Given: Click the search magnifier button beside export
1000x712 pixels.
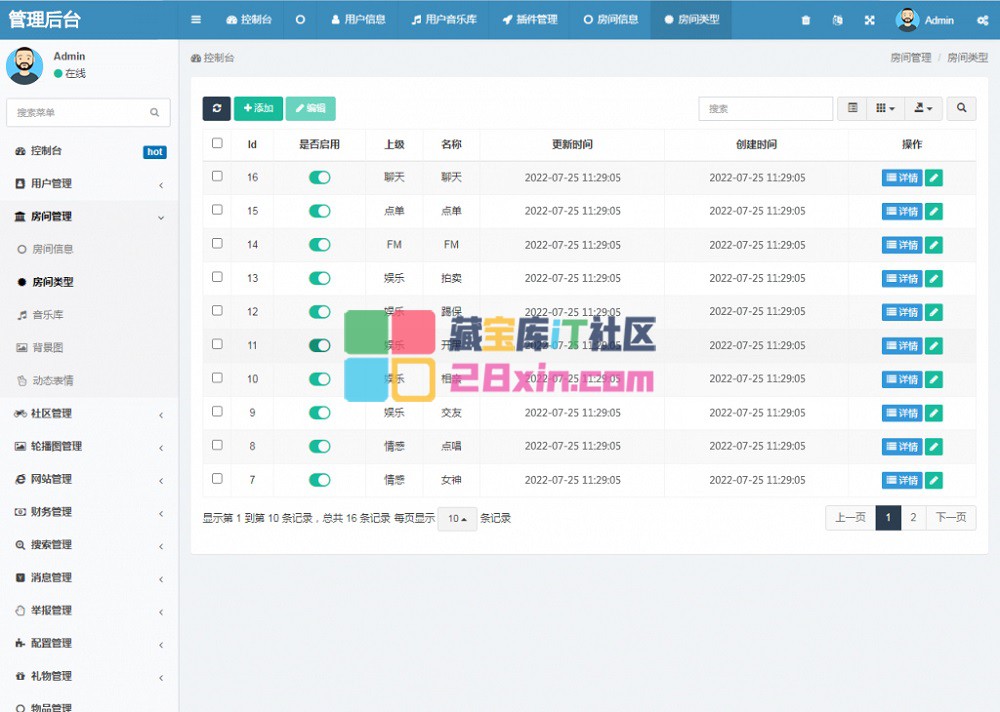Looking at the screenshot, I should coord(961,108).
